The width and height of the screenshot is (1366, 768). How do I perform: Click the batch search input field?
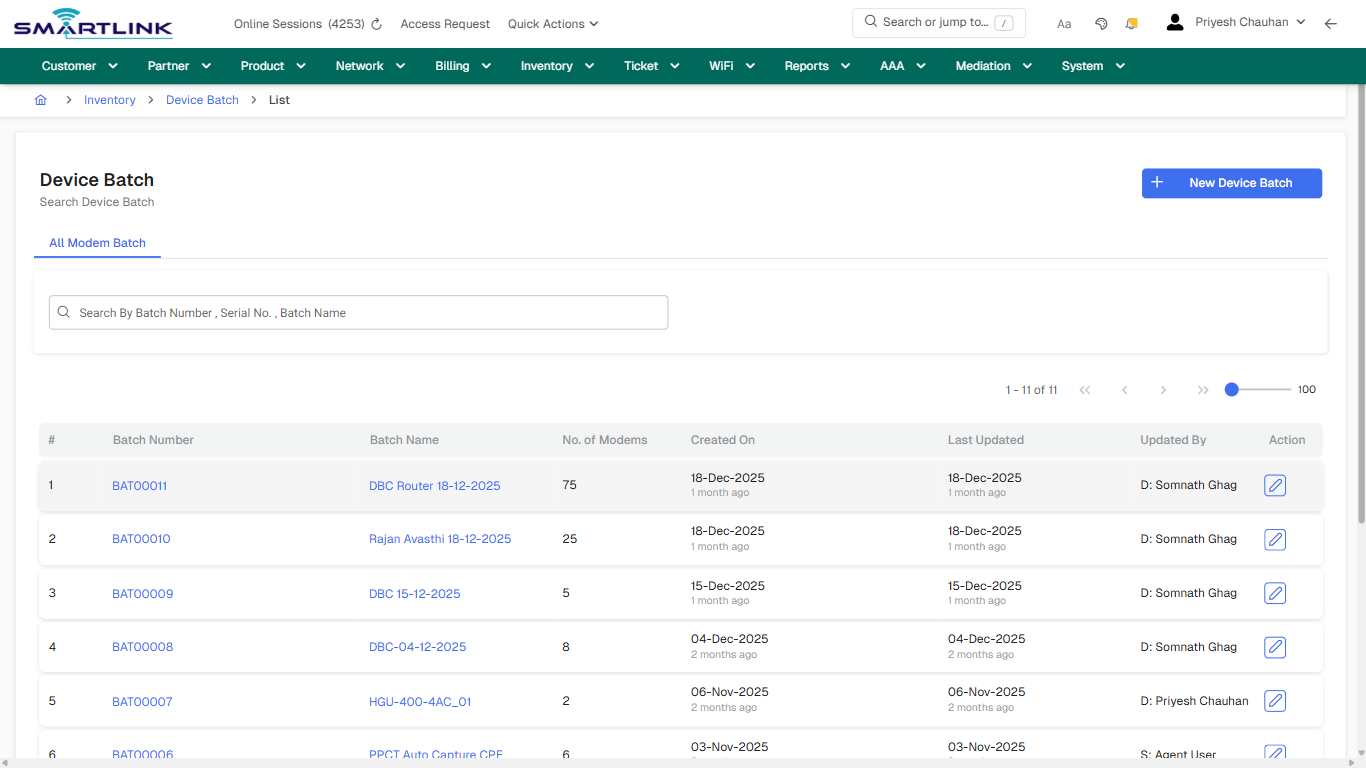[x=358, y=312]
